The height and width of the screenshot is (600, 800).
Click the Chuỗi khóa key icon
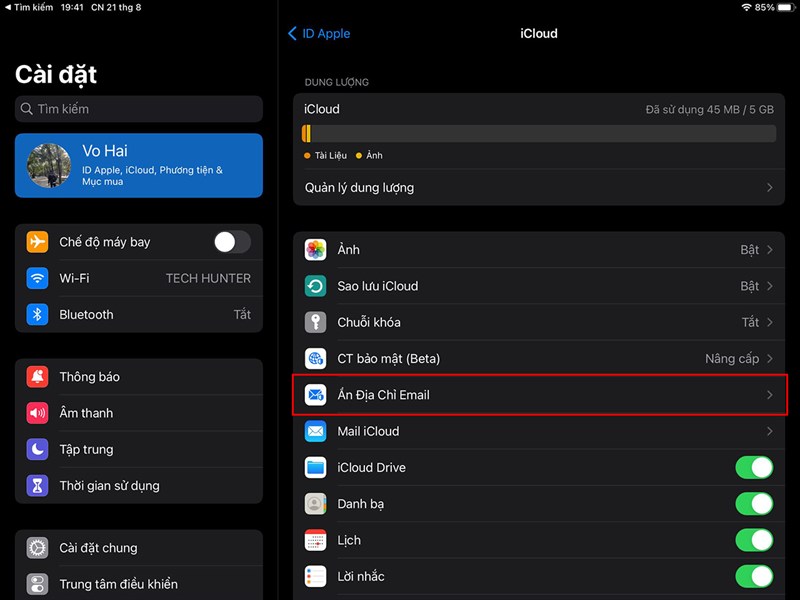pos(317,322)
